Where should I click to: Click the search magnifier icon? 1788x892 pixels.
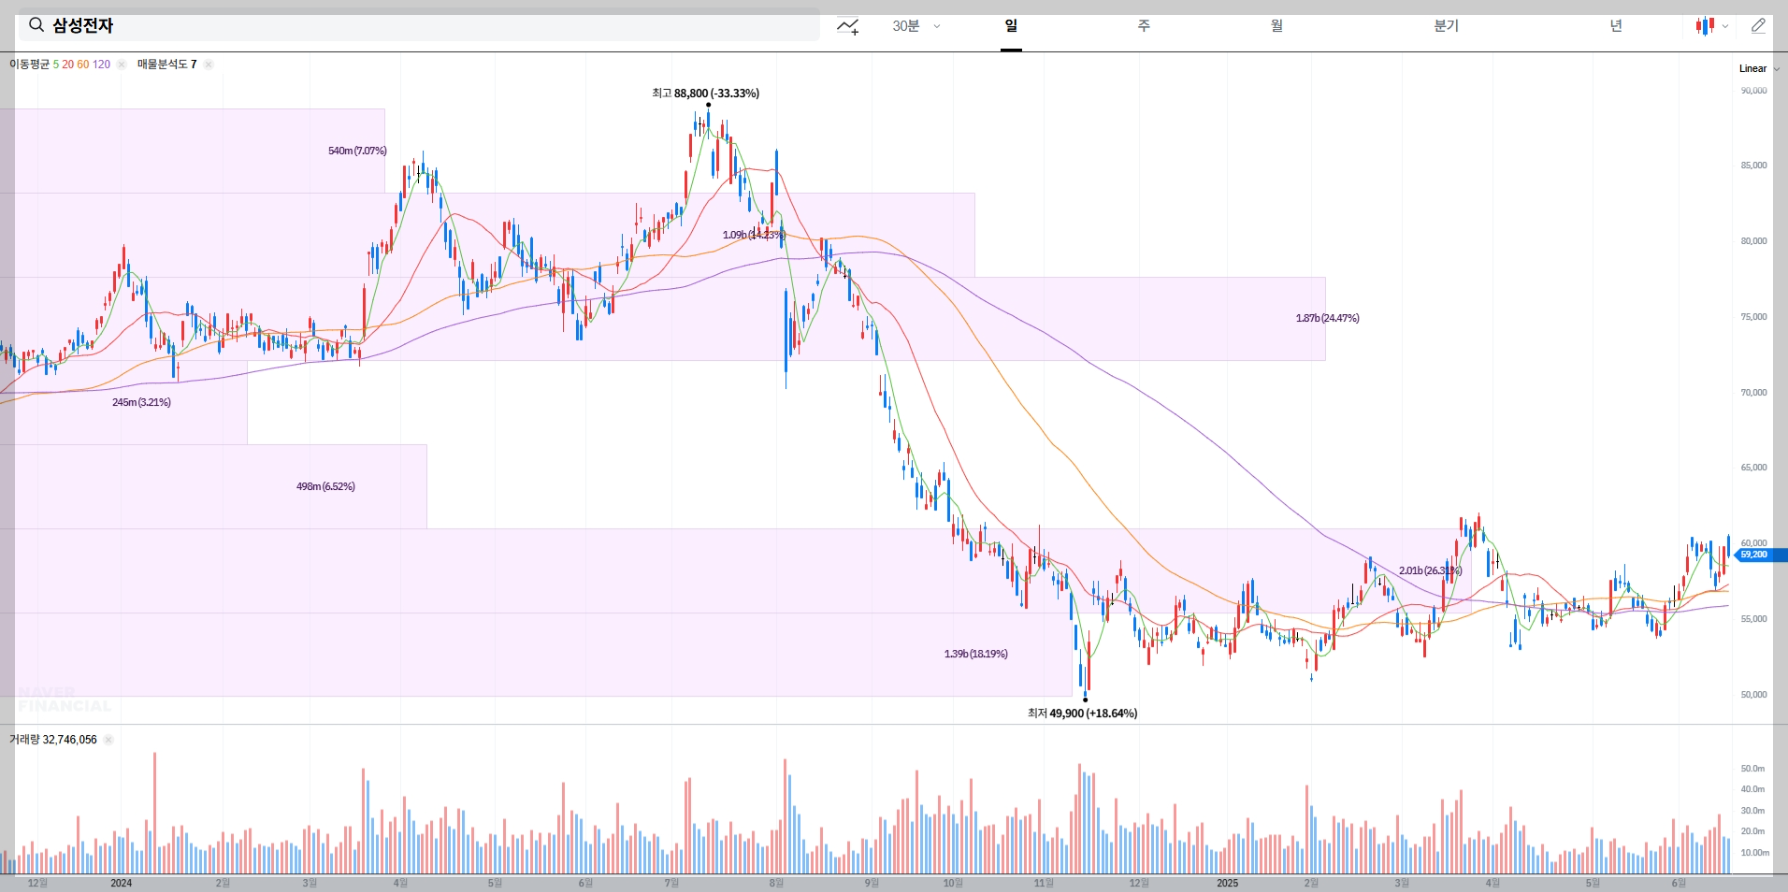click(36, 25)
